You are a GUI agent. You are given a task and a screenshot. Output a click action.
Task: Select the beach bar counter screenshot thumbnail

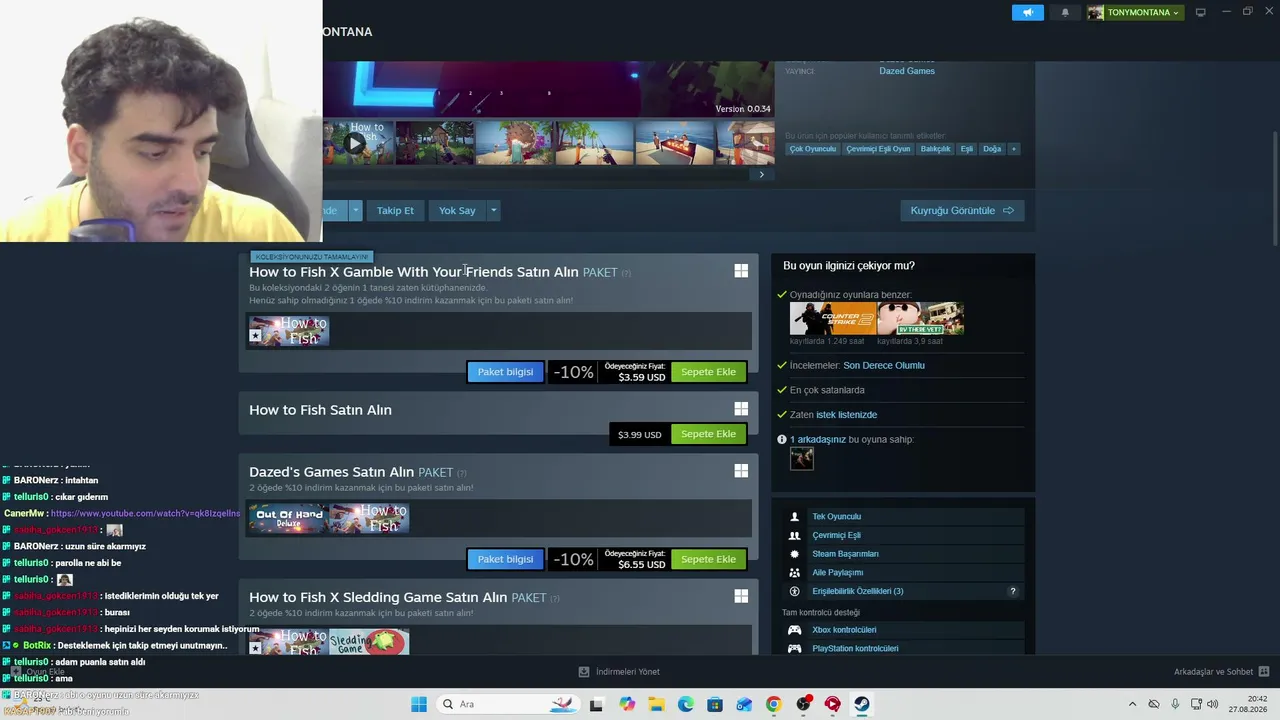click(x=674, y=143)
